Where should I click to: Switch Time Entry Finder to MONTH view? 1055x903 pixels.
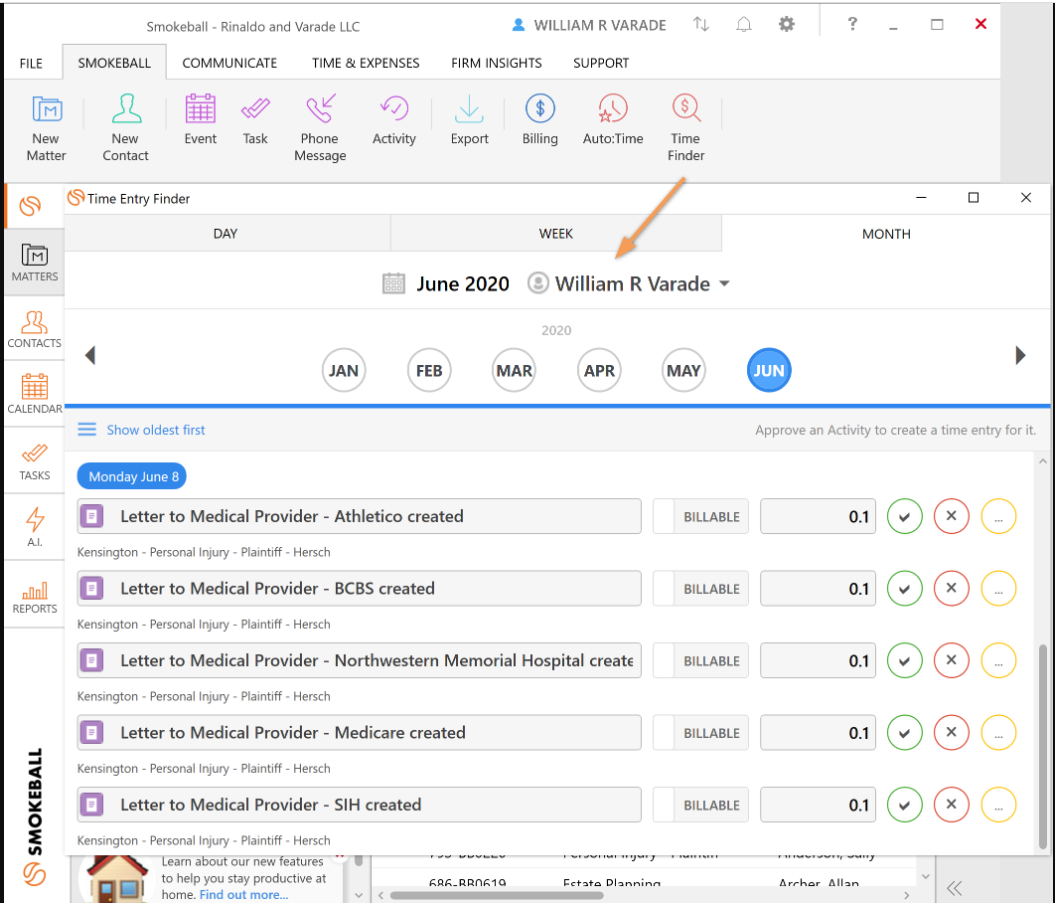(886, 233)
